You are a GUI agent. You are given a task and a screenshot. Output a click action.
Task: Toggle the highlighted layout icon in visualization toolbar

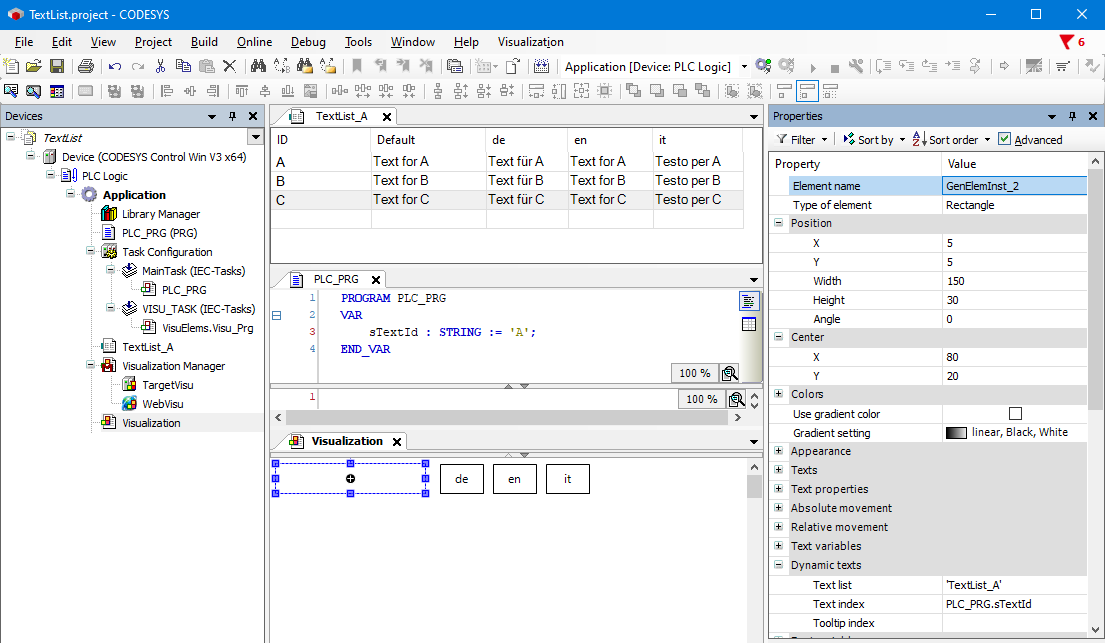coord(806,91)
